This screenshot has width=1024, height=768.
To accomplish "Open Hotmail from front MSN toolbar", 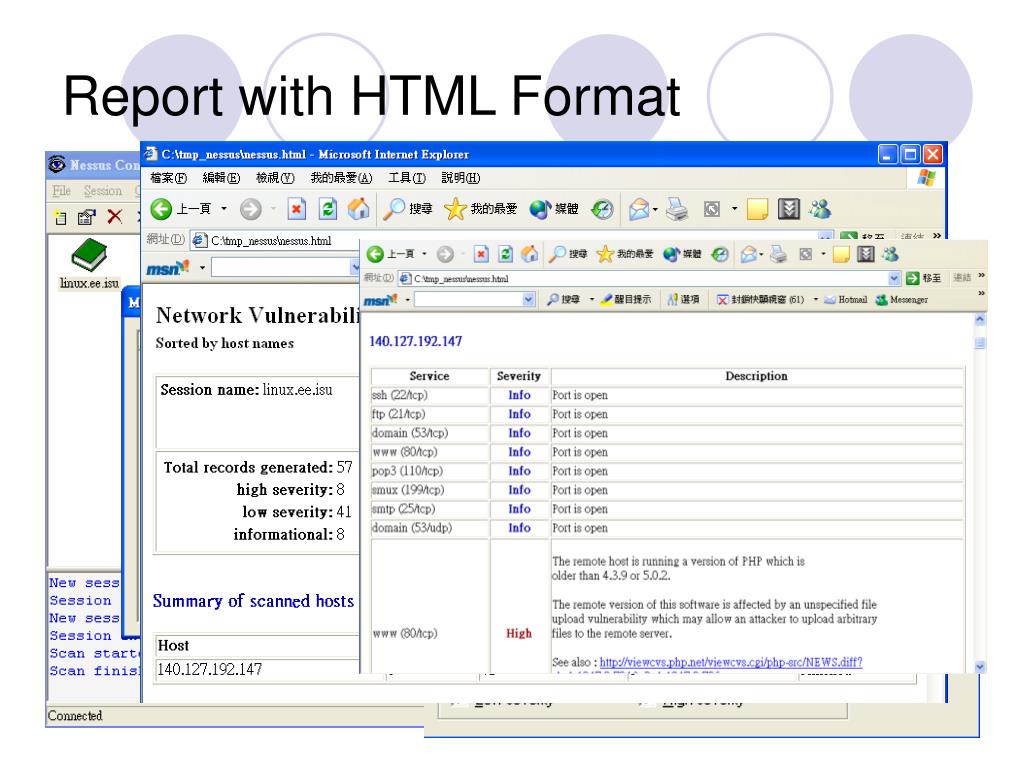I will click(846, 299).
